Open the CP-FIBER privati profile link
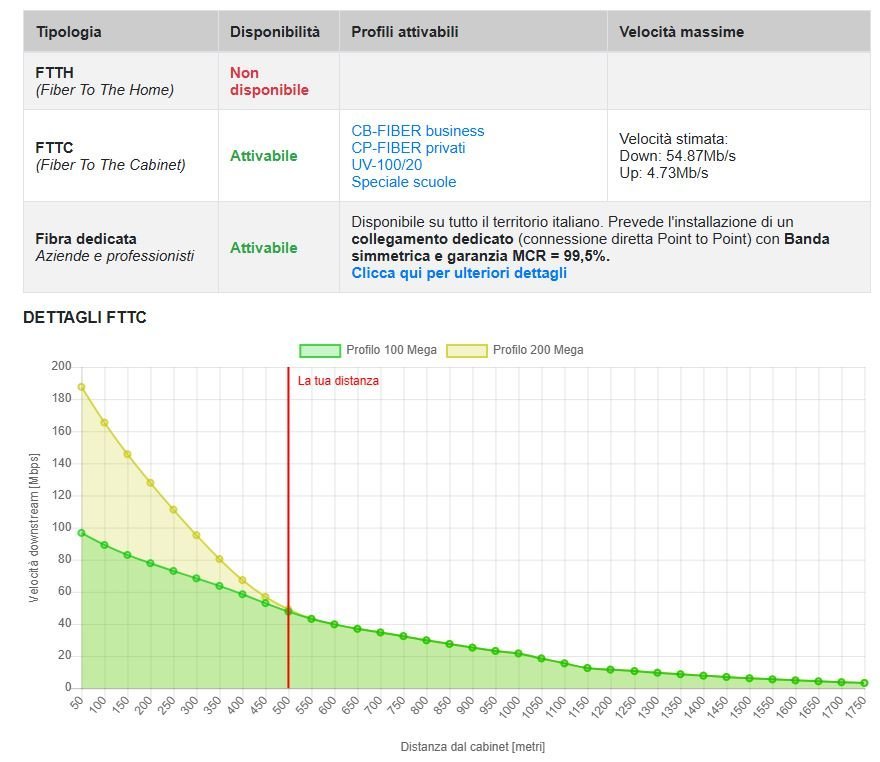This screenshot has width=880, height=762. (408, 148)
